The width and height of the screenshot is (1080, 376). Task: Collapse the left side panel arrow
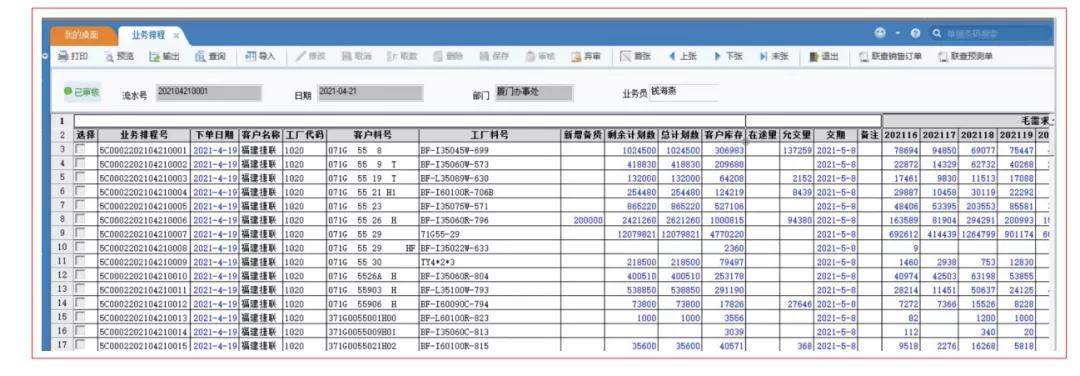click(45, 56)
